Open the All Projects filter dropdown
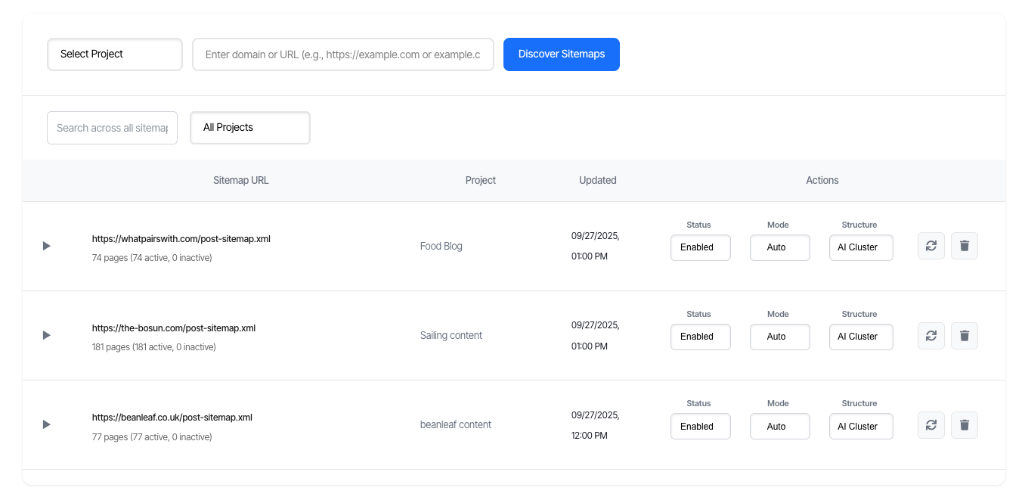Image resolution: width=1025 pixels, height=500 pixels. click(250, 127)
